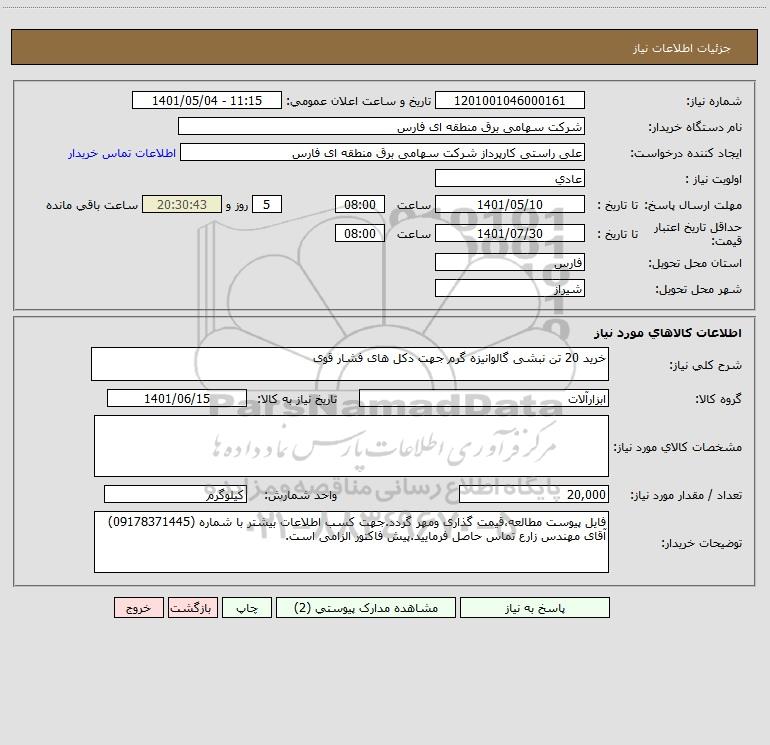Click delivery city field شیراز
Image resolution: width=770 pixels, height=745 pixels.
click(510, 288)
